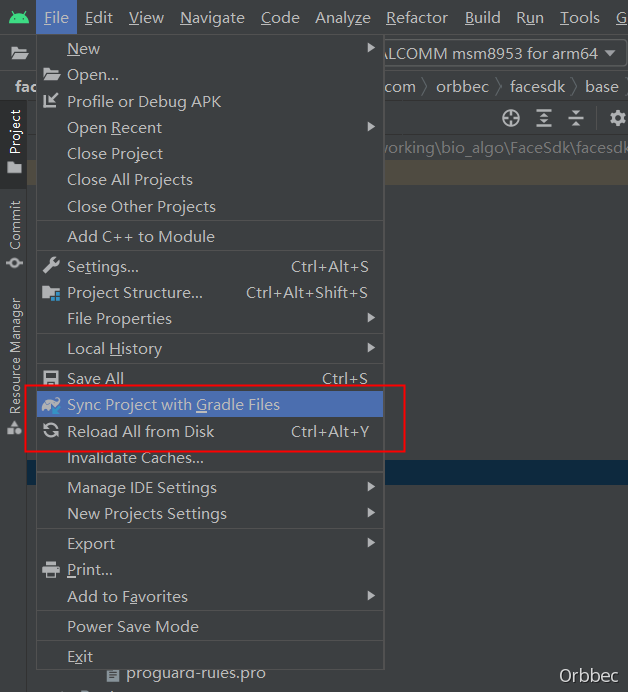Image resolution: width=628 pixels, height=692 pixels.
Task: Open the Tools menu
Action: (x=580, y=18)
